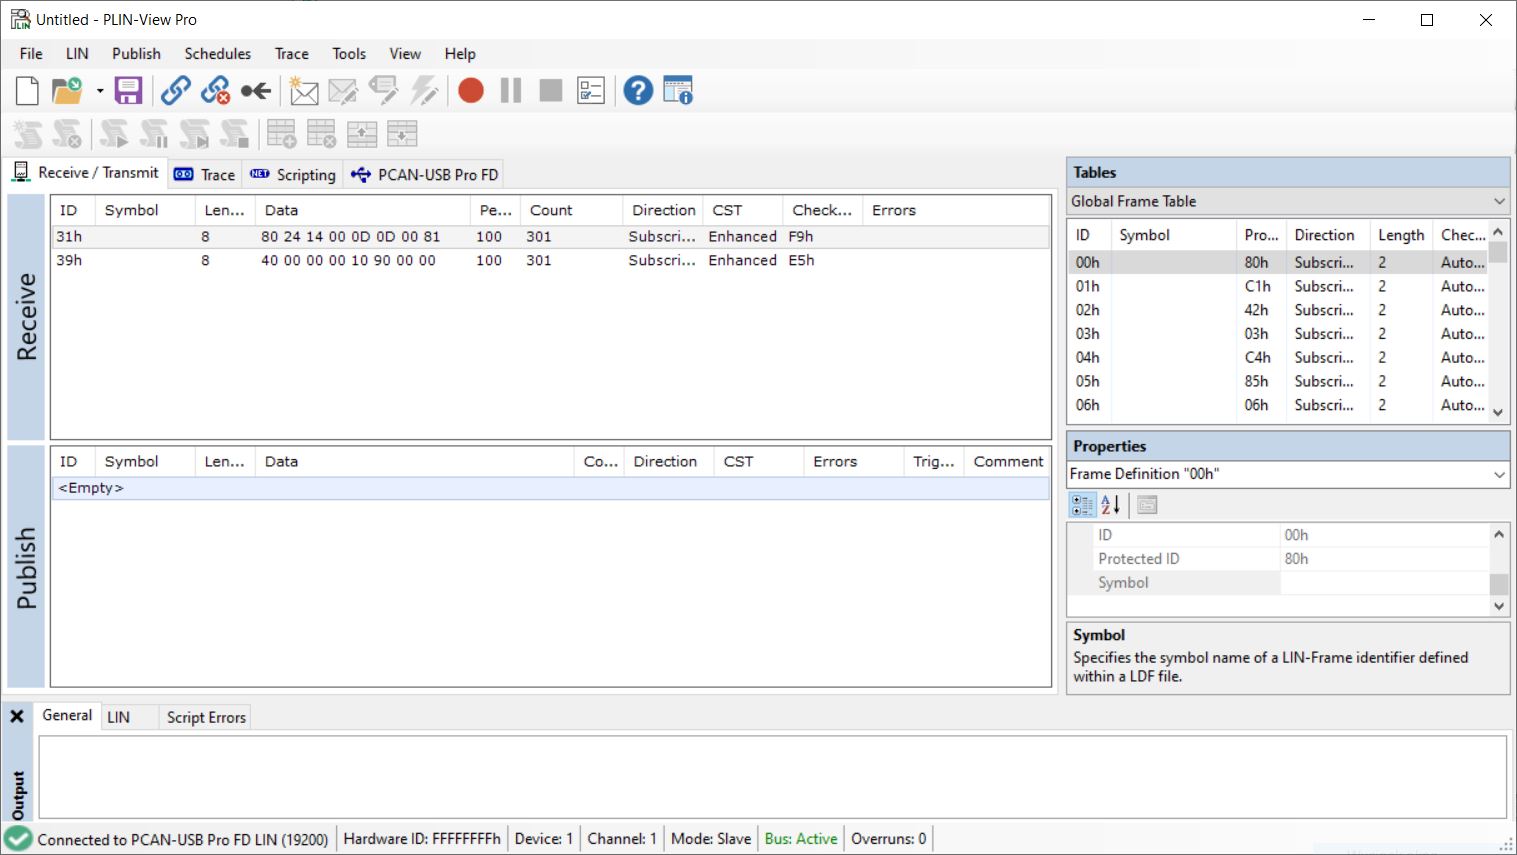Click the New message envelope icon

303,92
